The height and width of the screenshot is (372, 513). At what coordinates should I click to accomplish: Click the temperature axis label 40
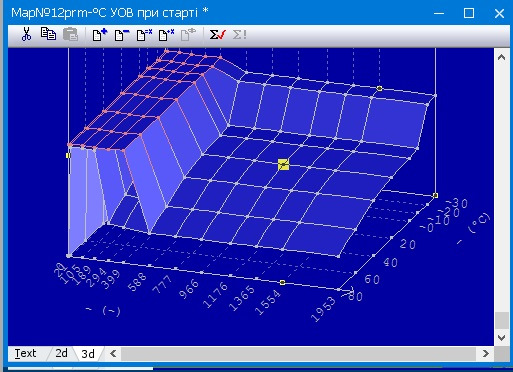pyautogui.click(x=390, y=263)
